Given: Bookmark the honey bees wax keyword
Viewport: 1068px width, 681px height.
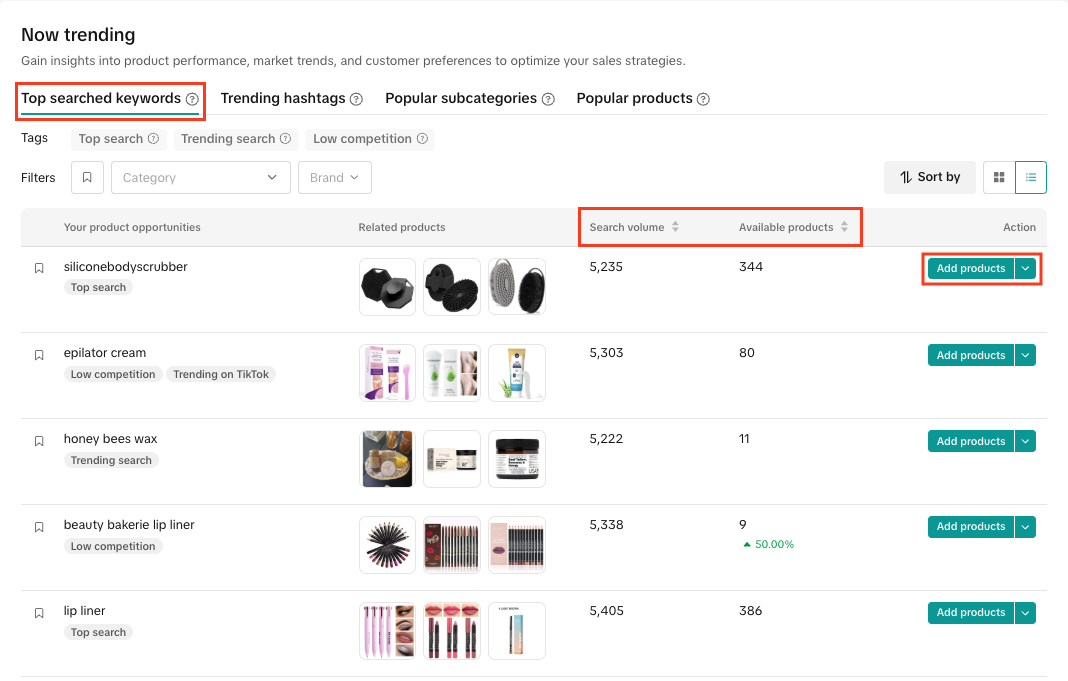Looking at the screenshot, I should [x=39, y=441].
